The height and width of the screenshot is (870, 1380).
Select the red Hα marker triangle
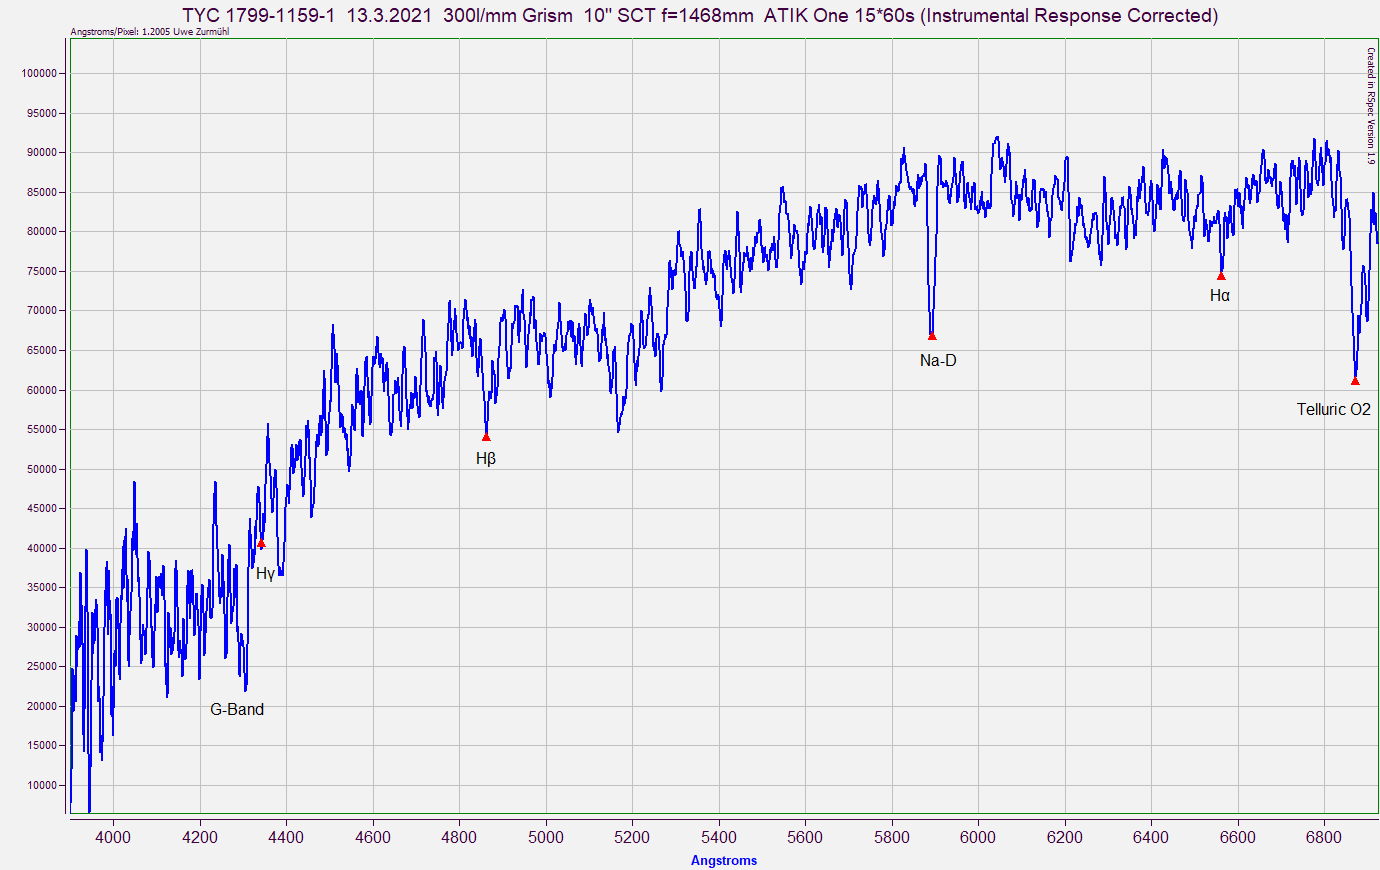1221,276
